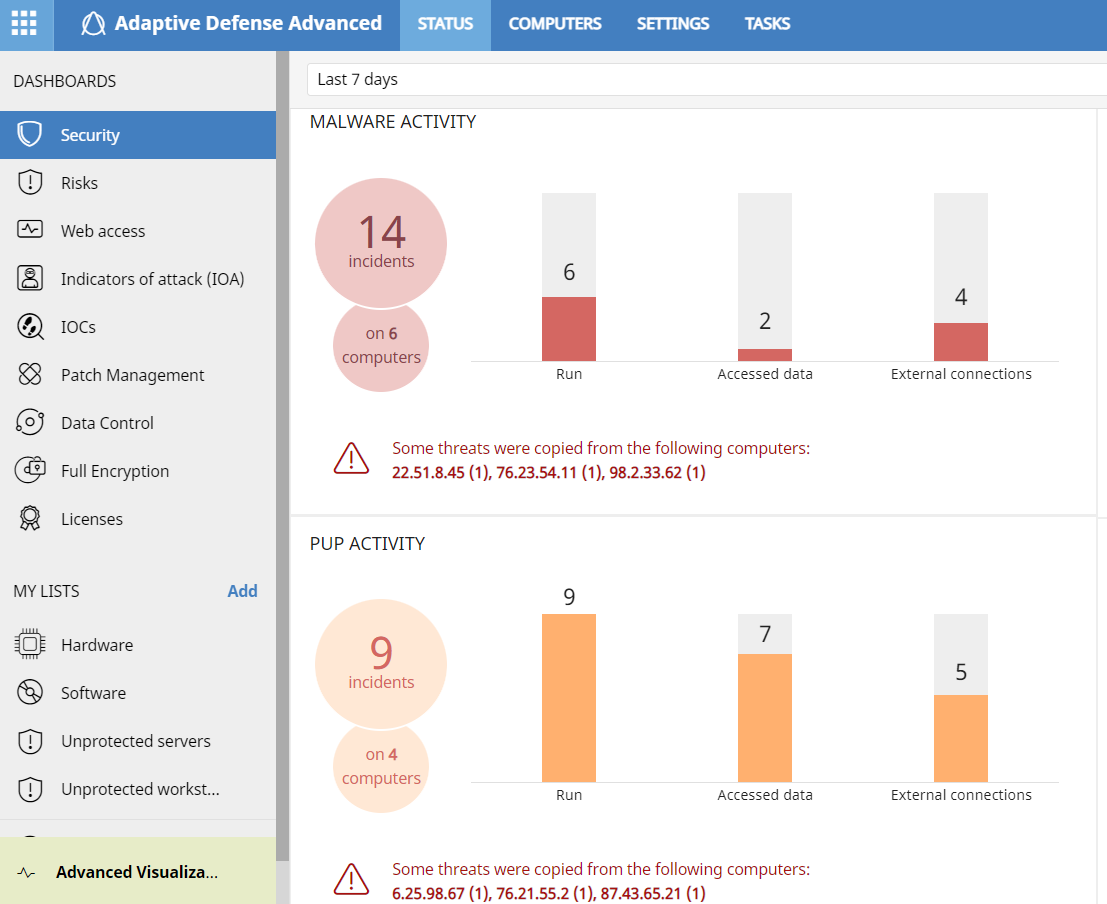Click the Unprotected workstations shield icon
This screenshot has height=904, width=1107.
tap(30, 789)
